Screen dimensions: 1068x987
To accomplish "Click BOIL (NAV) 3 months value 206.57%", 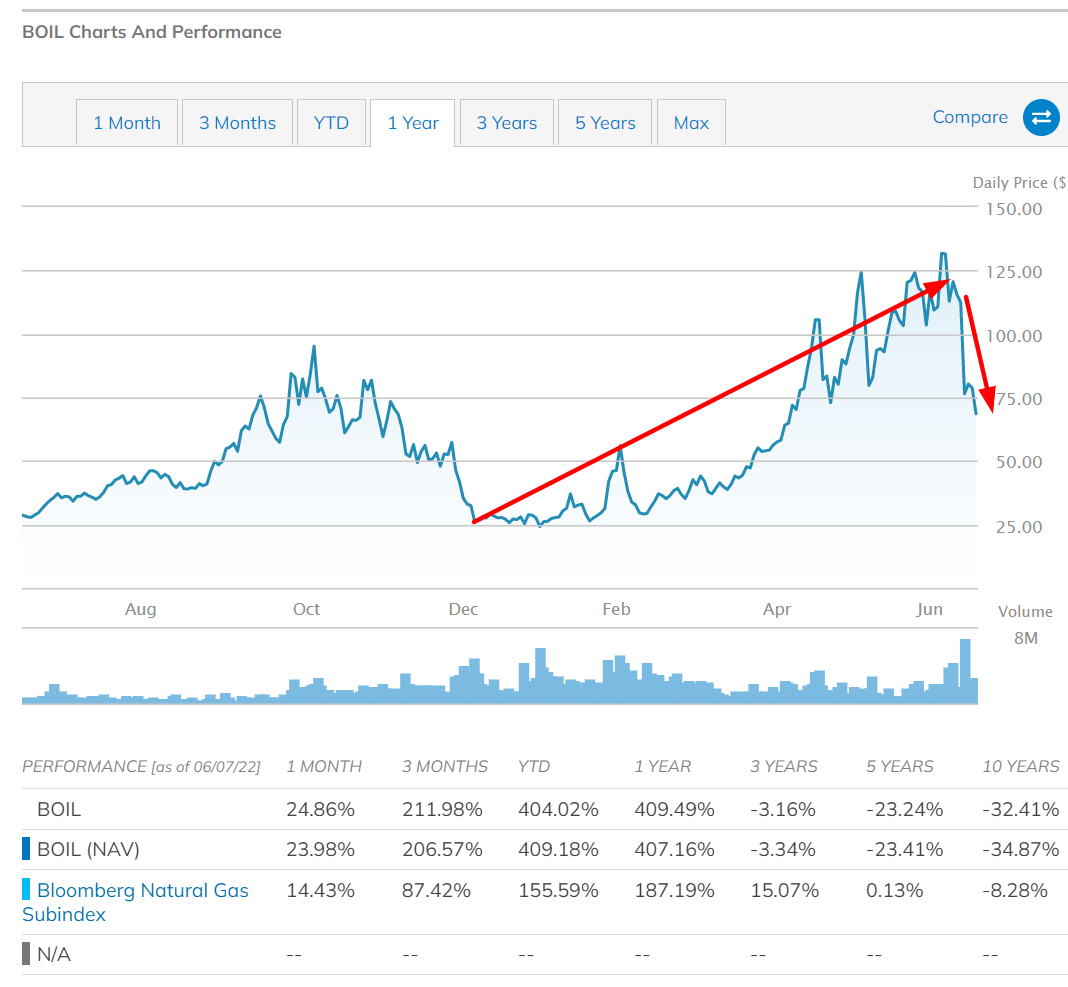I will click(442, 849).
